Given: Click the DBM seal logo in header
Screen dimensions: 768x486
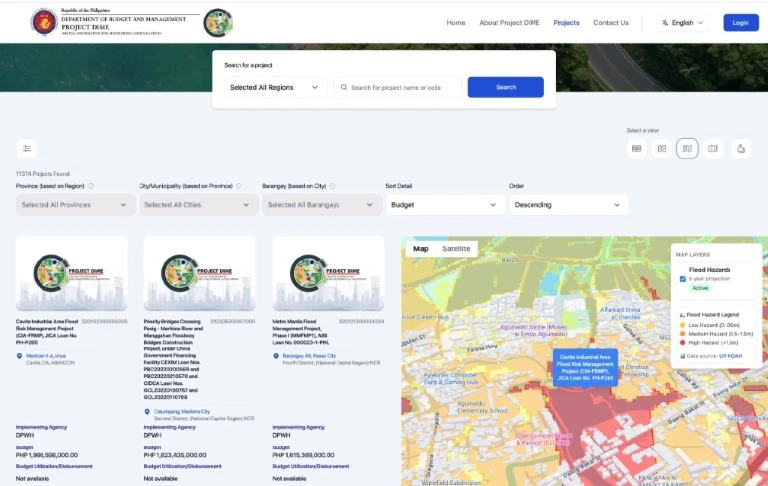Looking at the screenshot, I should tap(44, 23).
